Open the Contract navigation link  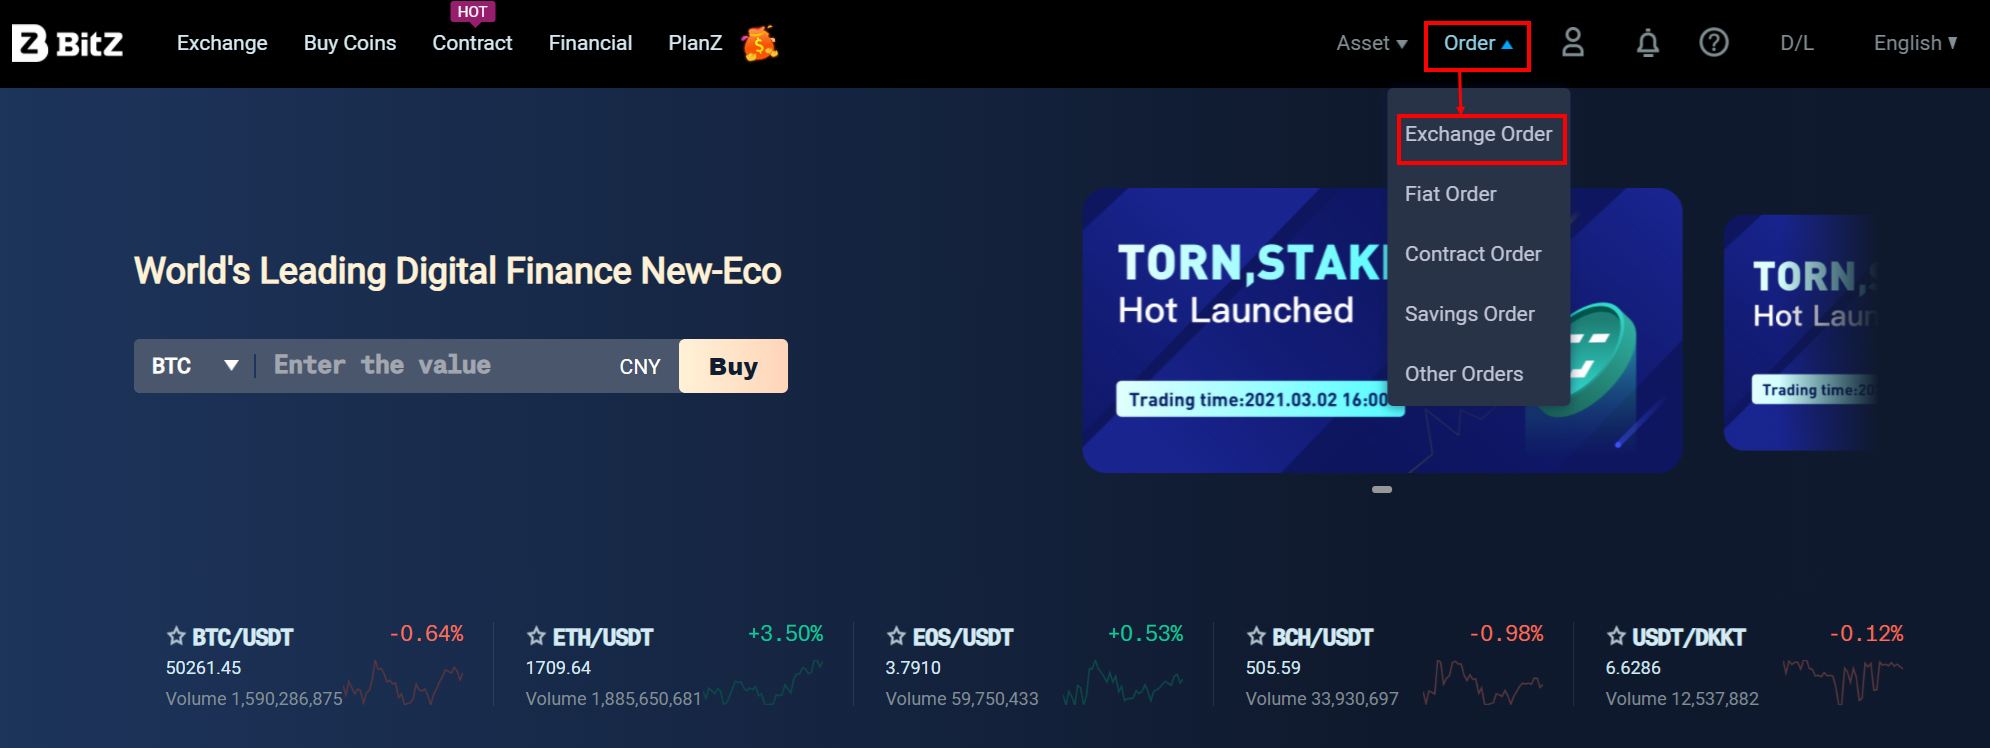pyautogui.click(x=472, y=43)
